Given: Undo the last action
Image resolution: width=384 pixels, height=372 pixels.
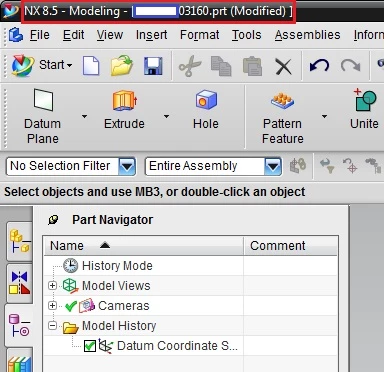Looking at the screenshot, I should [x=319, y=66].
